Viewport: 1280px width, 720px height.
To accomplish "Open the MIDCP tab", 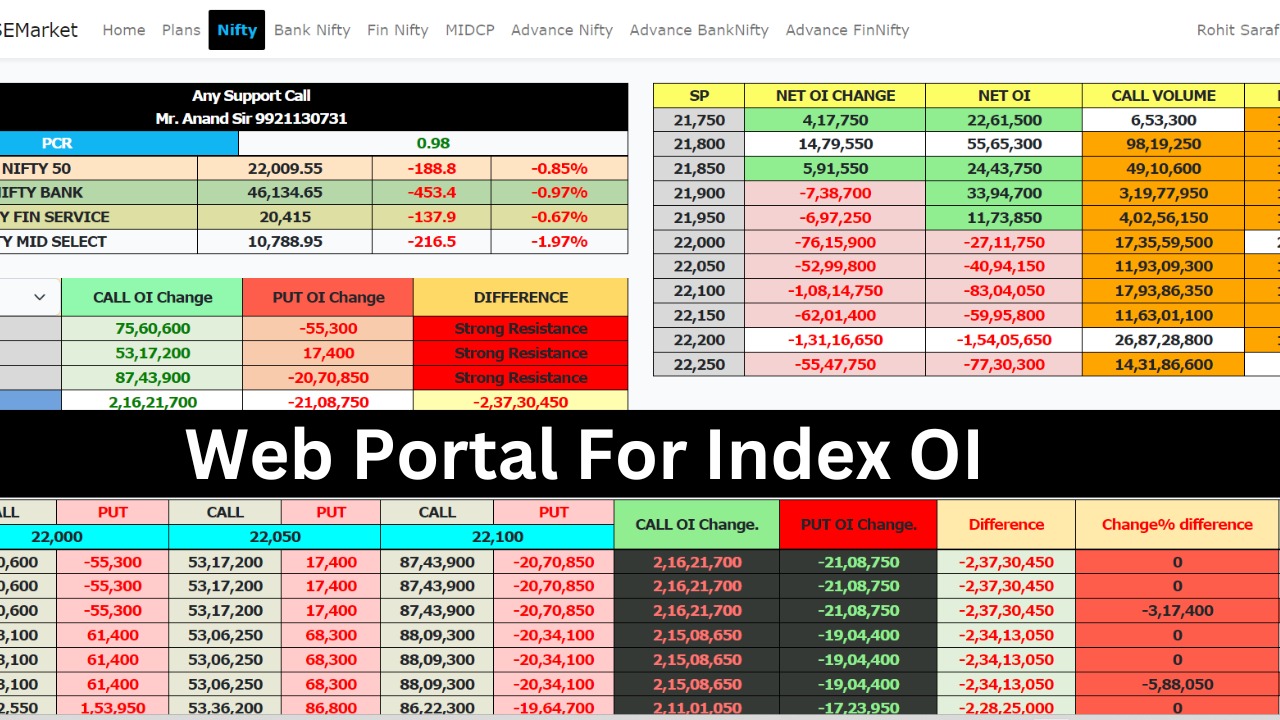I will [x=470, y=30].
